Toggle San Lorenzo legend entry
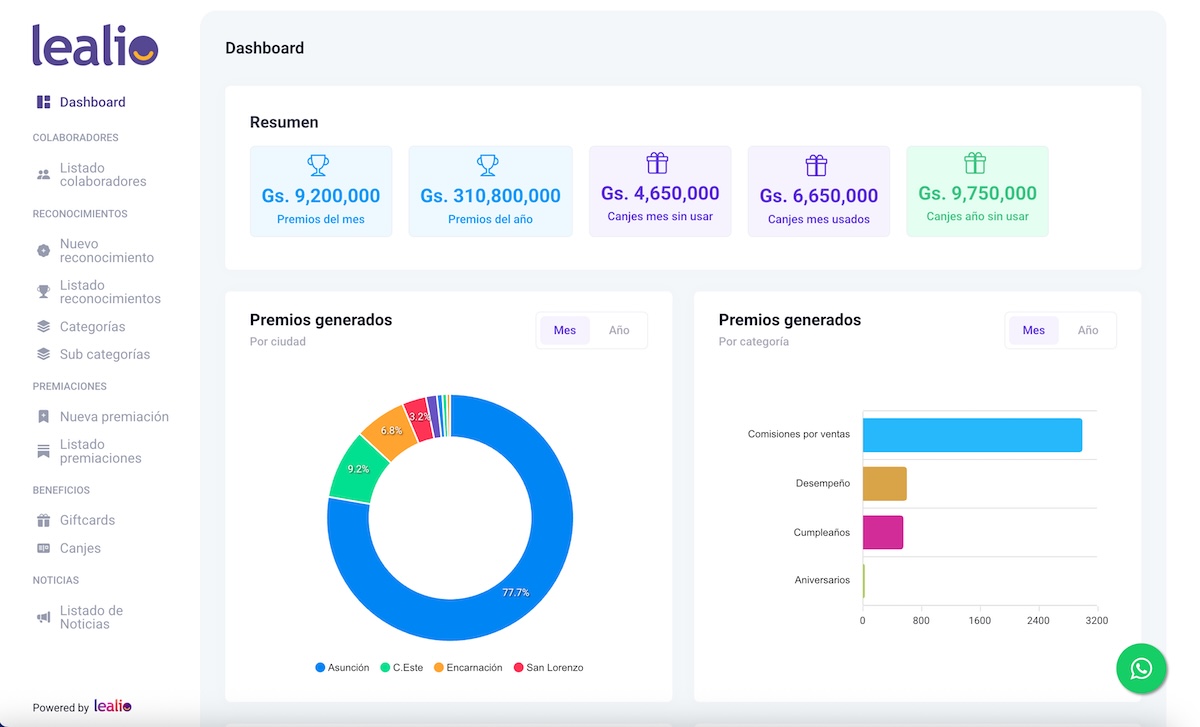 [x=548, y=667]
